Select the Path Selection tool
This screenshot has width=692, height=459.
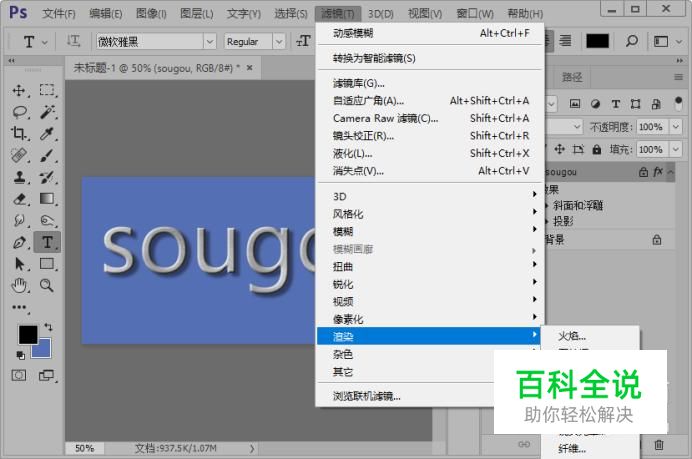pyautogui.click(x=19, y=264)
